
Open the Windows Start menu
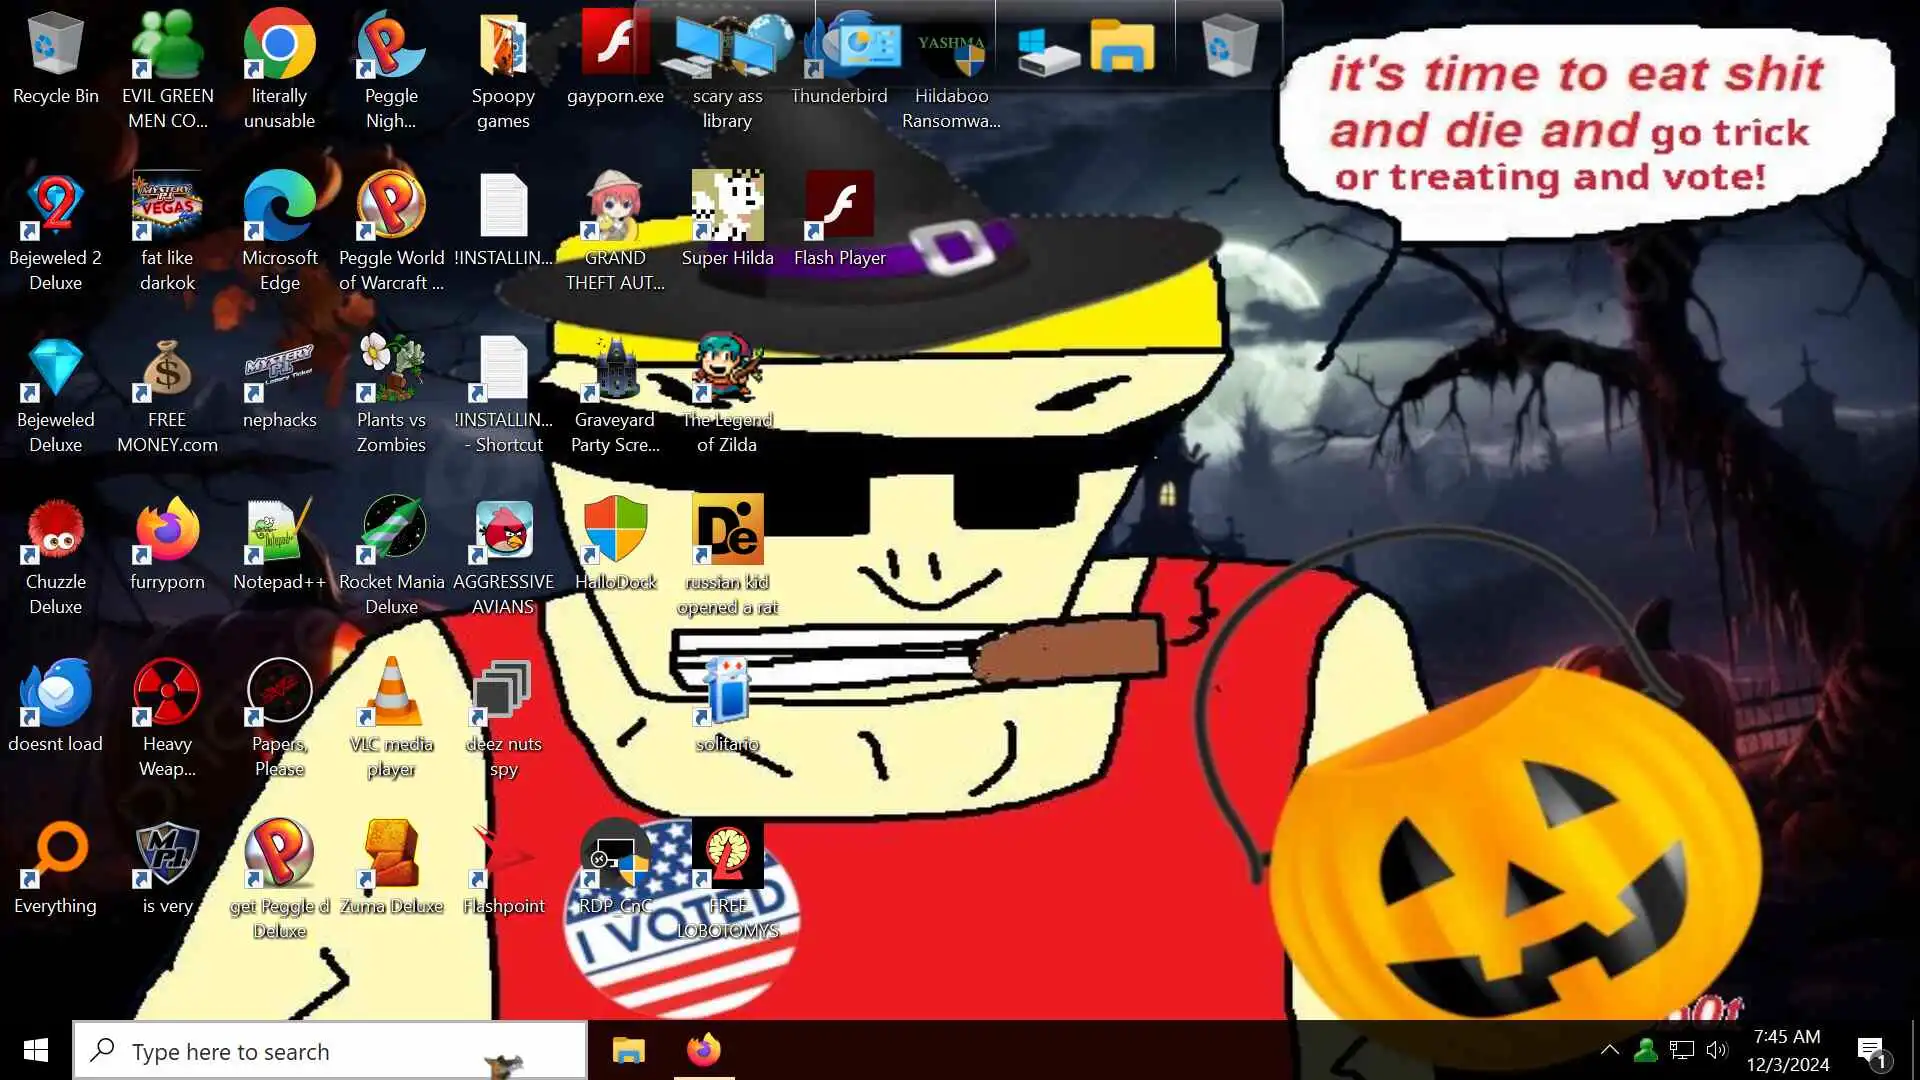click(x=36, y=1050)
